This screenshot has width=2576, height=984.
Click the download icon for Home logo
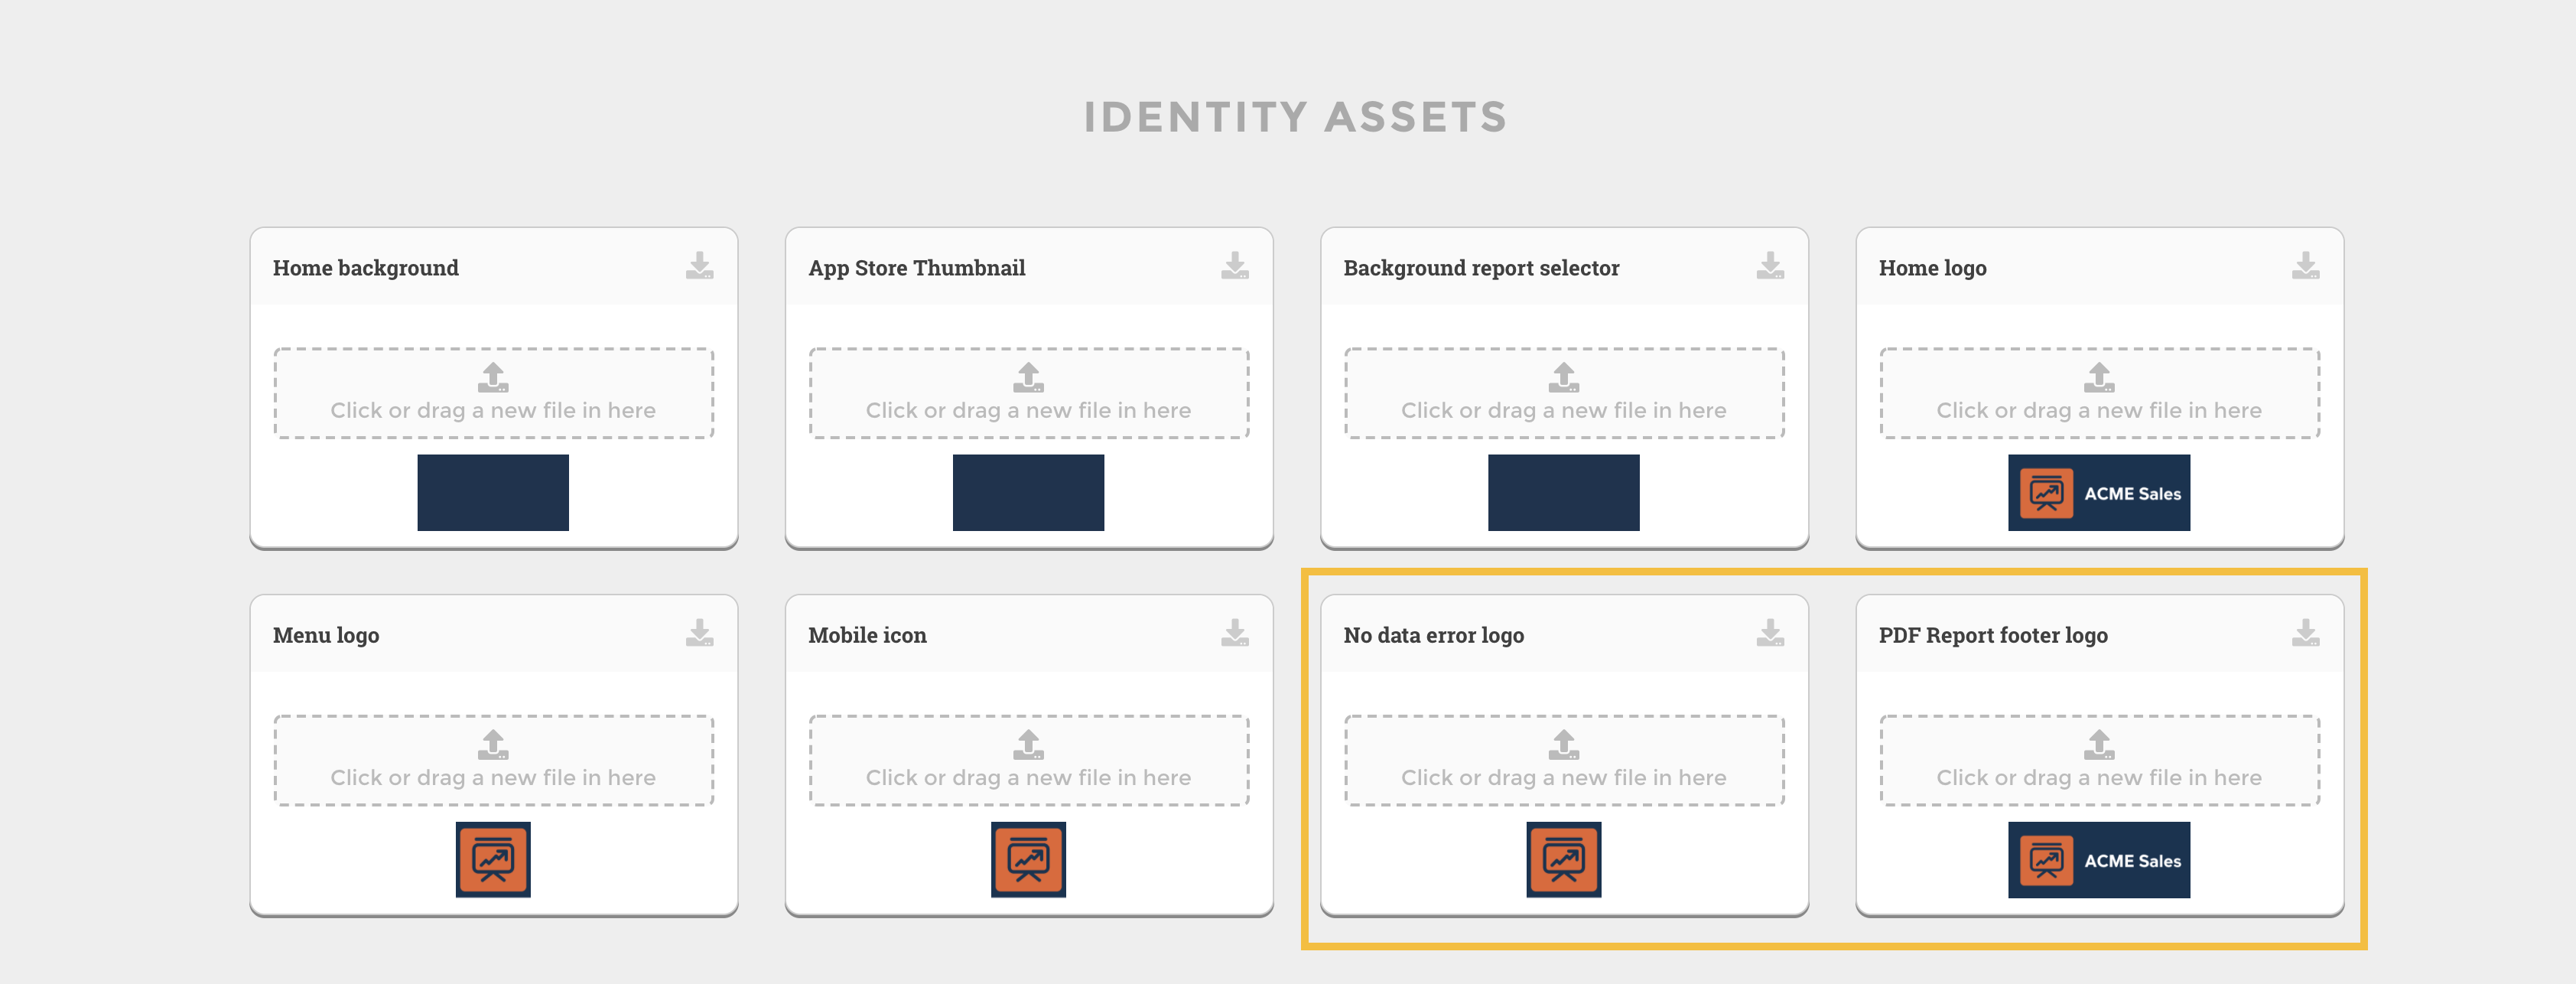[x=2306, y=266]
